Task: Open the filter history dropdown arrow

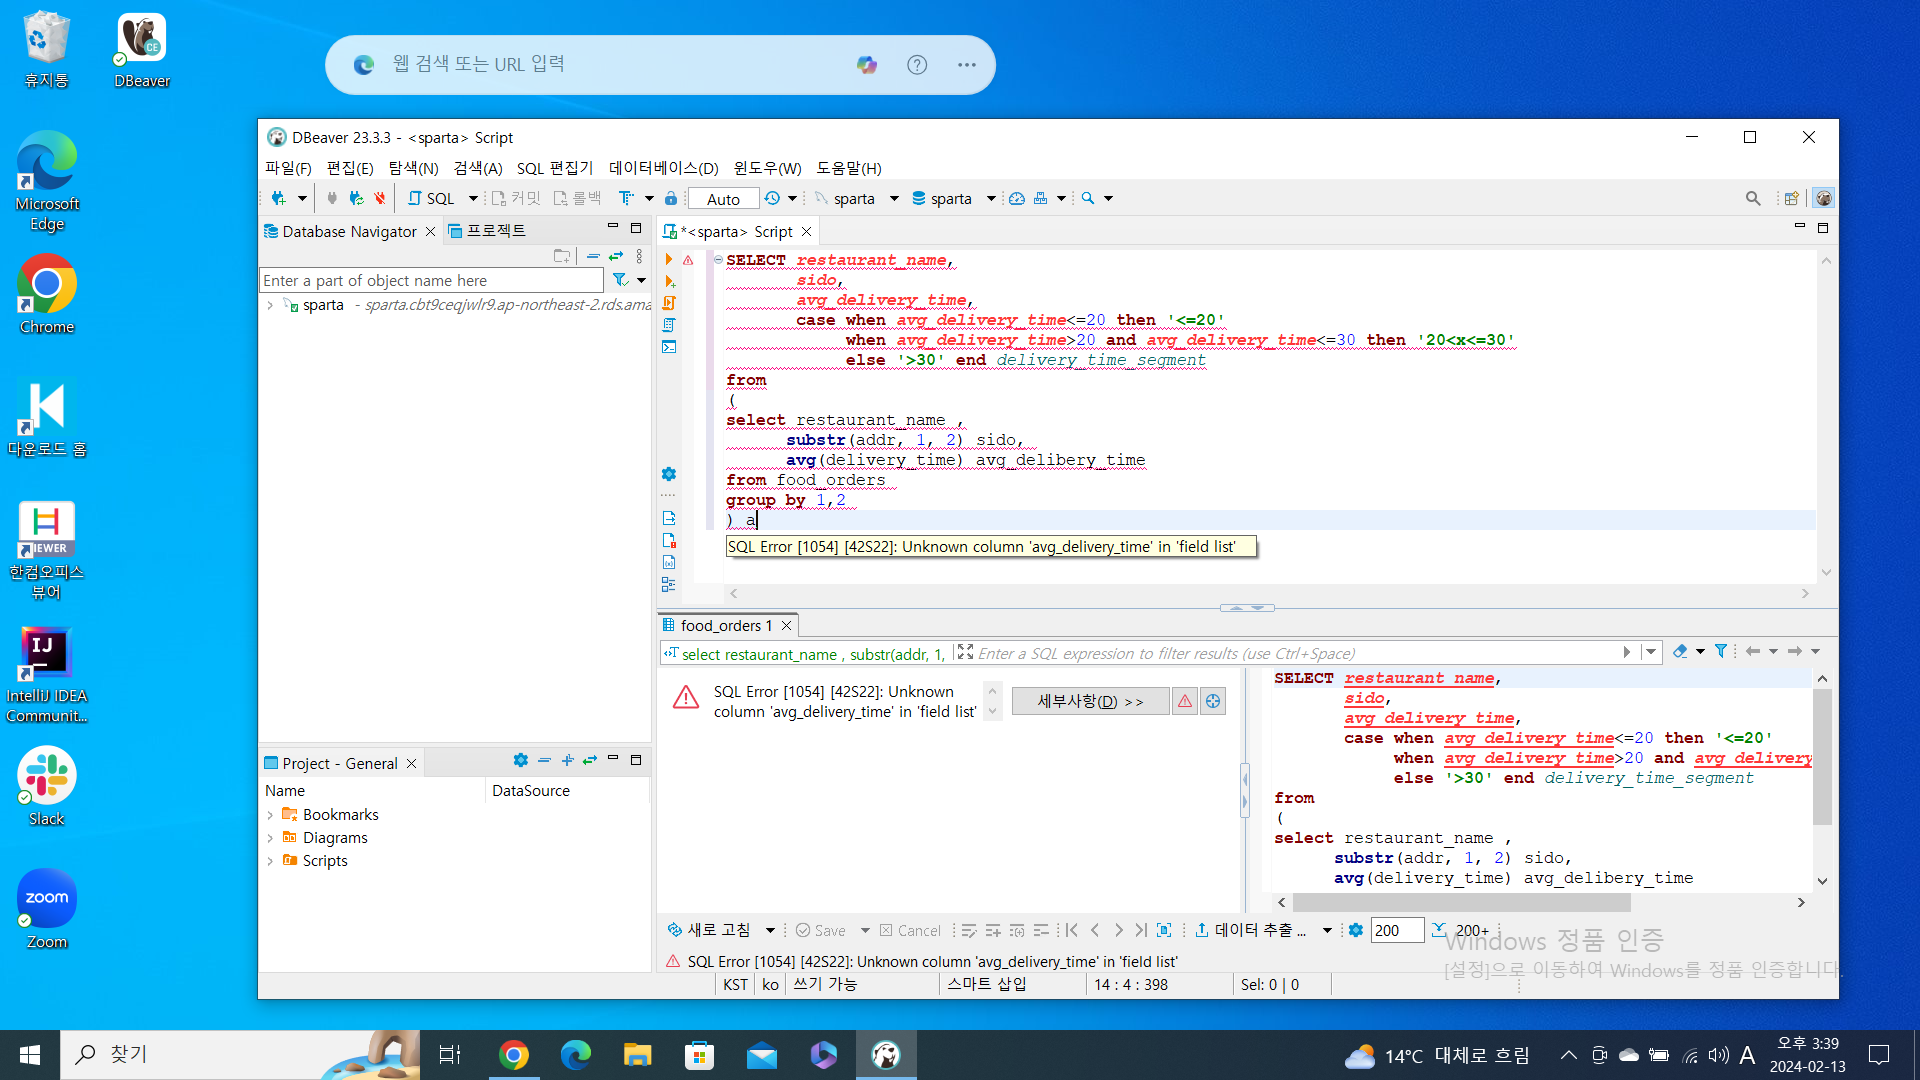Action: (x=1651, y=652)
